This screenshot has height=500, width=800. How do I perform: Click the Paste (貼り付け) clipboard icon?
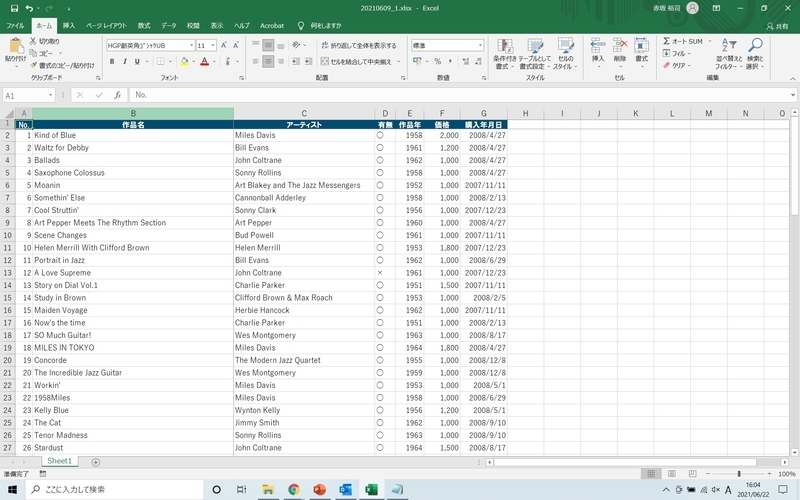15,46
